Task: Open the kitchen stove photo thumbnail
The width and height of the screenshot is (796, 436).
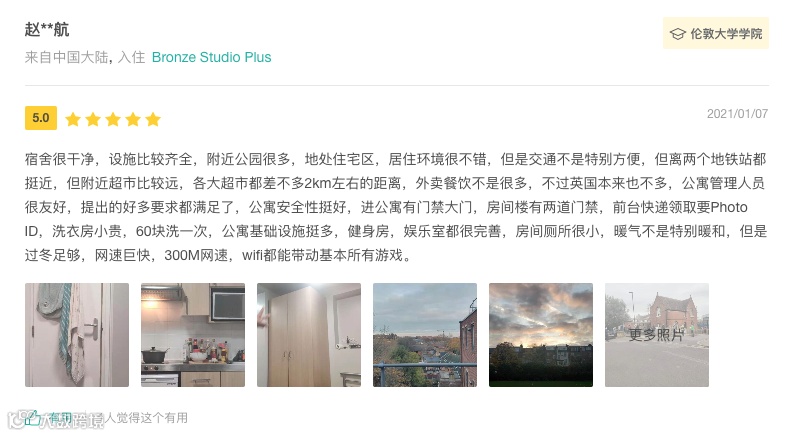Action: (193, 335)
